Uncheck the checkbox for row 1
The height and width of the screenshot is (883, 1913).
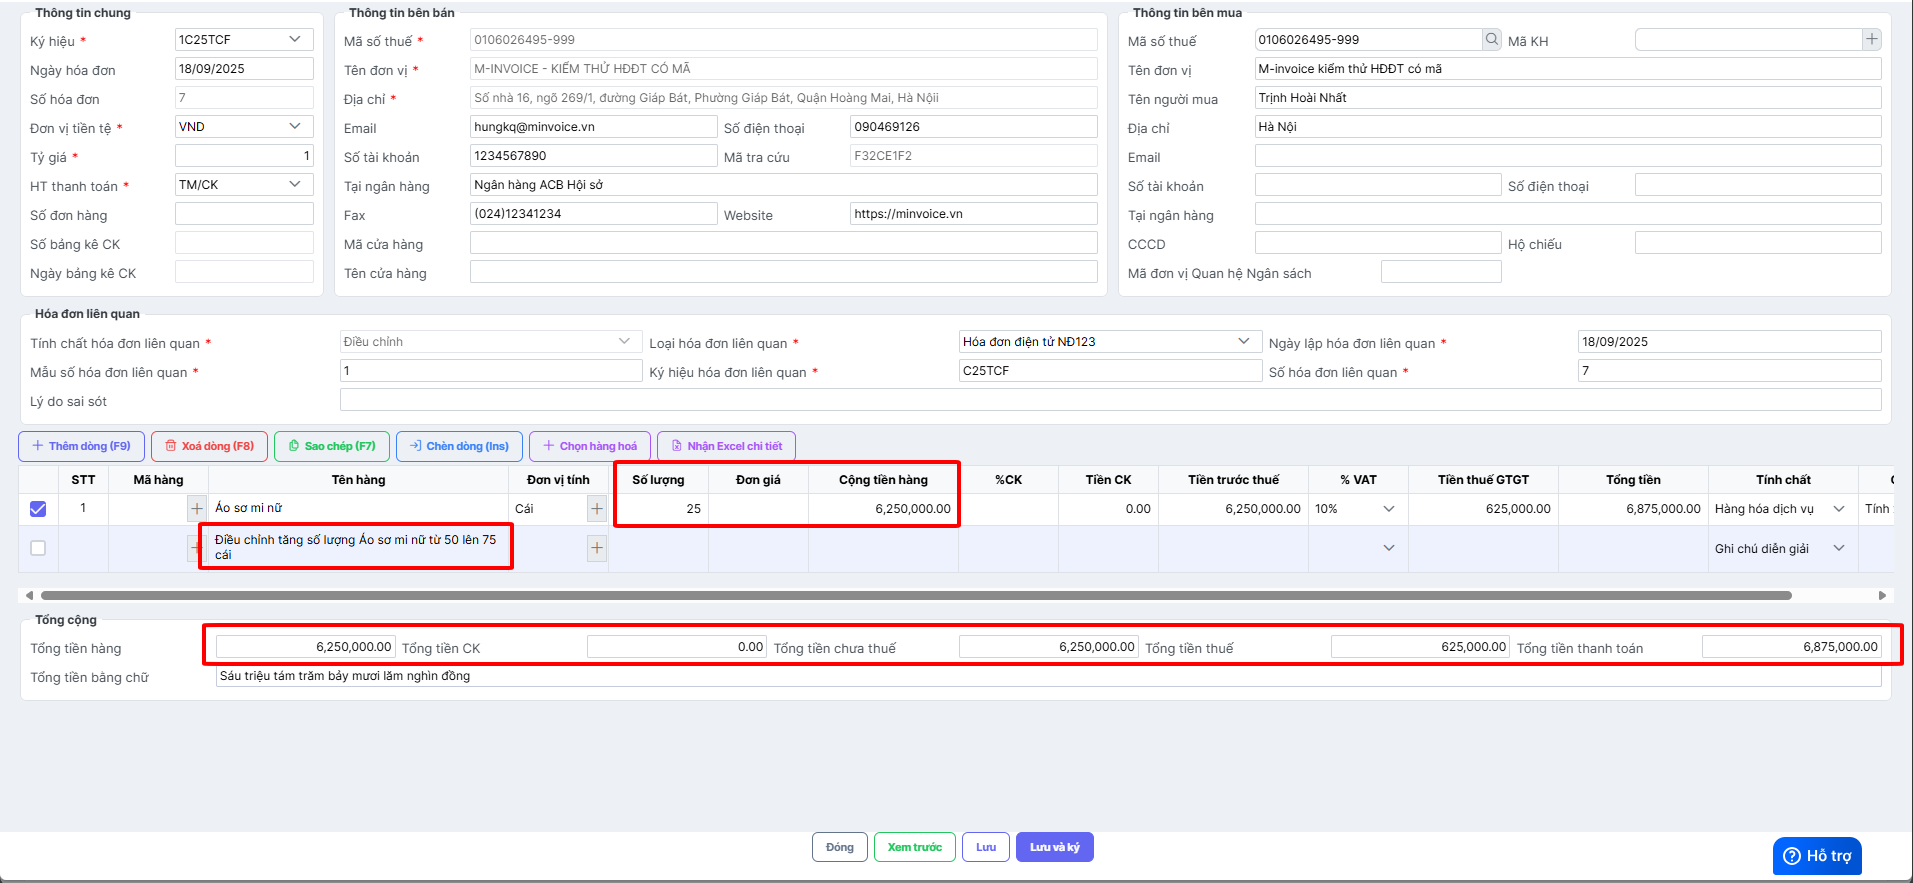38,509
